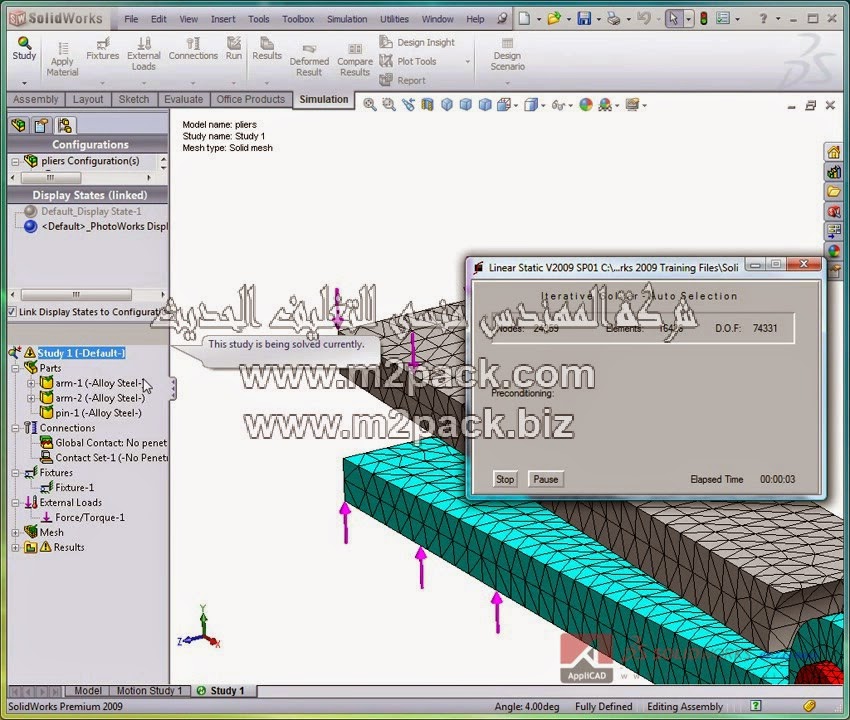This screenshot has height=720, width=850.
Task: Select Fixture-1 in tree
Action: tap(74, 487)
